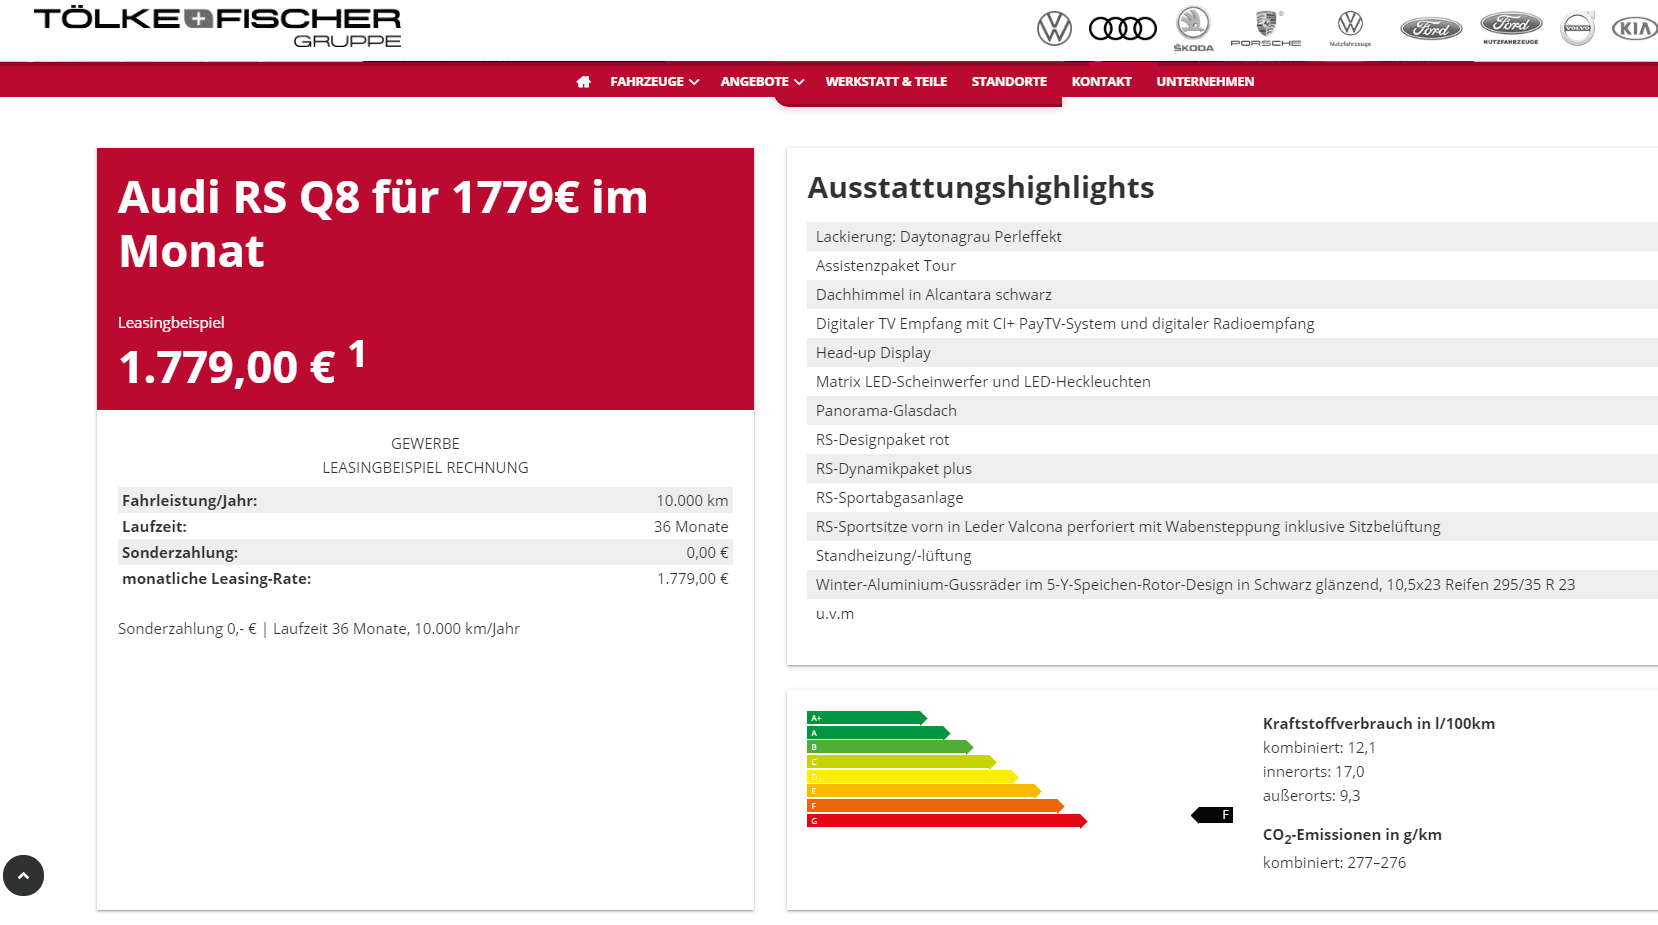
Task: Open the Unternehmen menu item
Action: [1205, 82]
